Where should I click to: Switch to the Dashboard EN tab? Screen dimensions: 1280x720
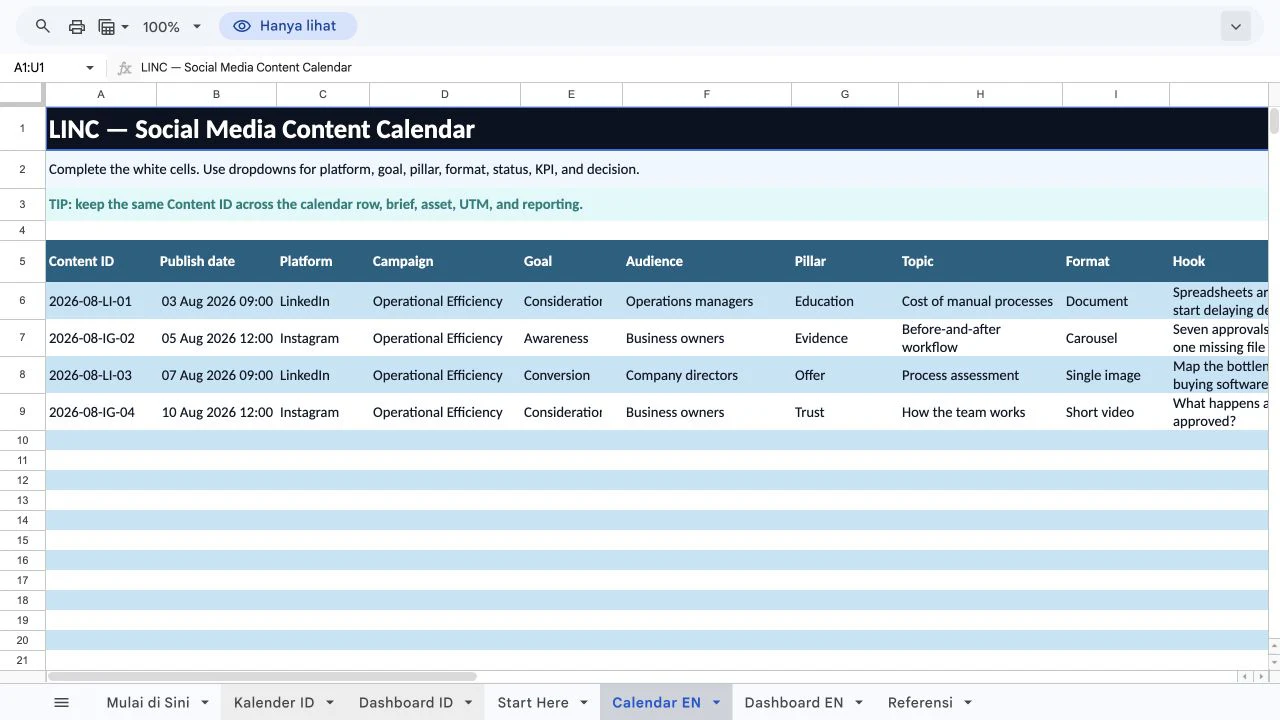point(794,703)
